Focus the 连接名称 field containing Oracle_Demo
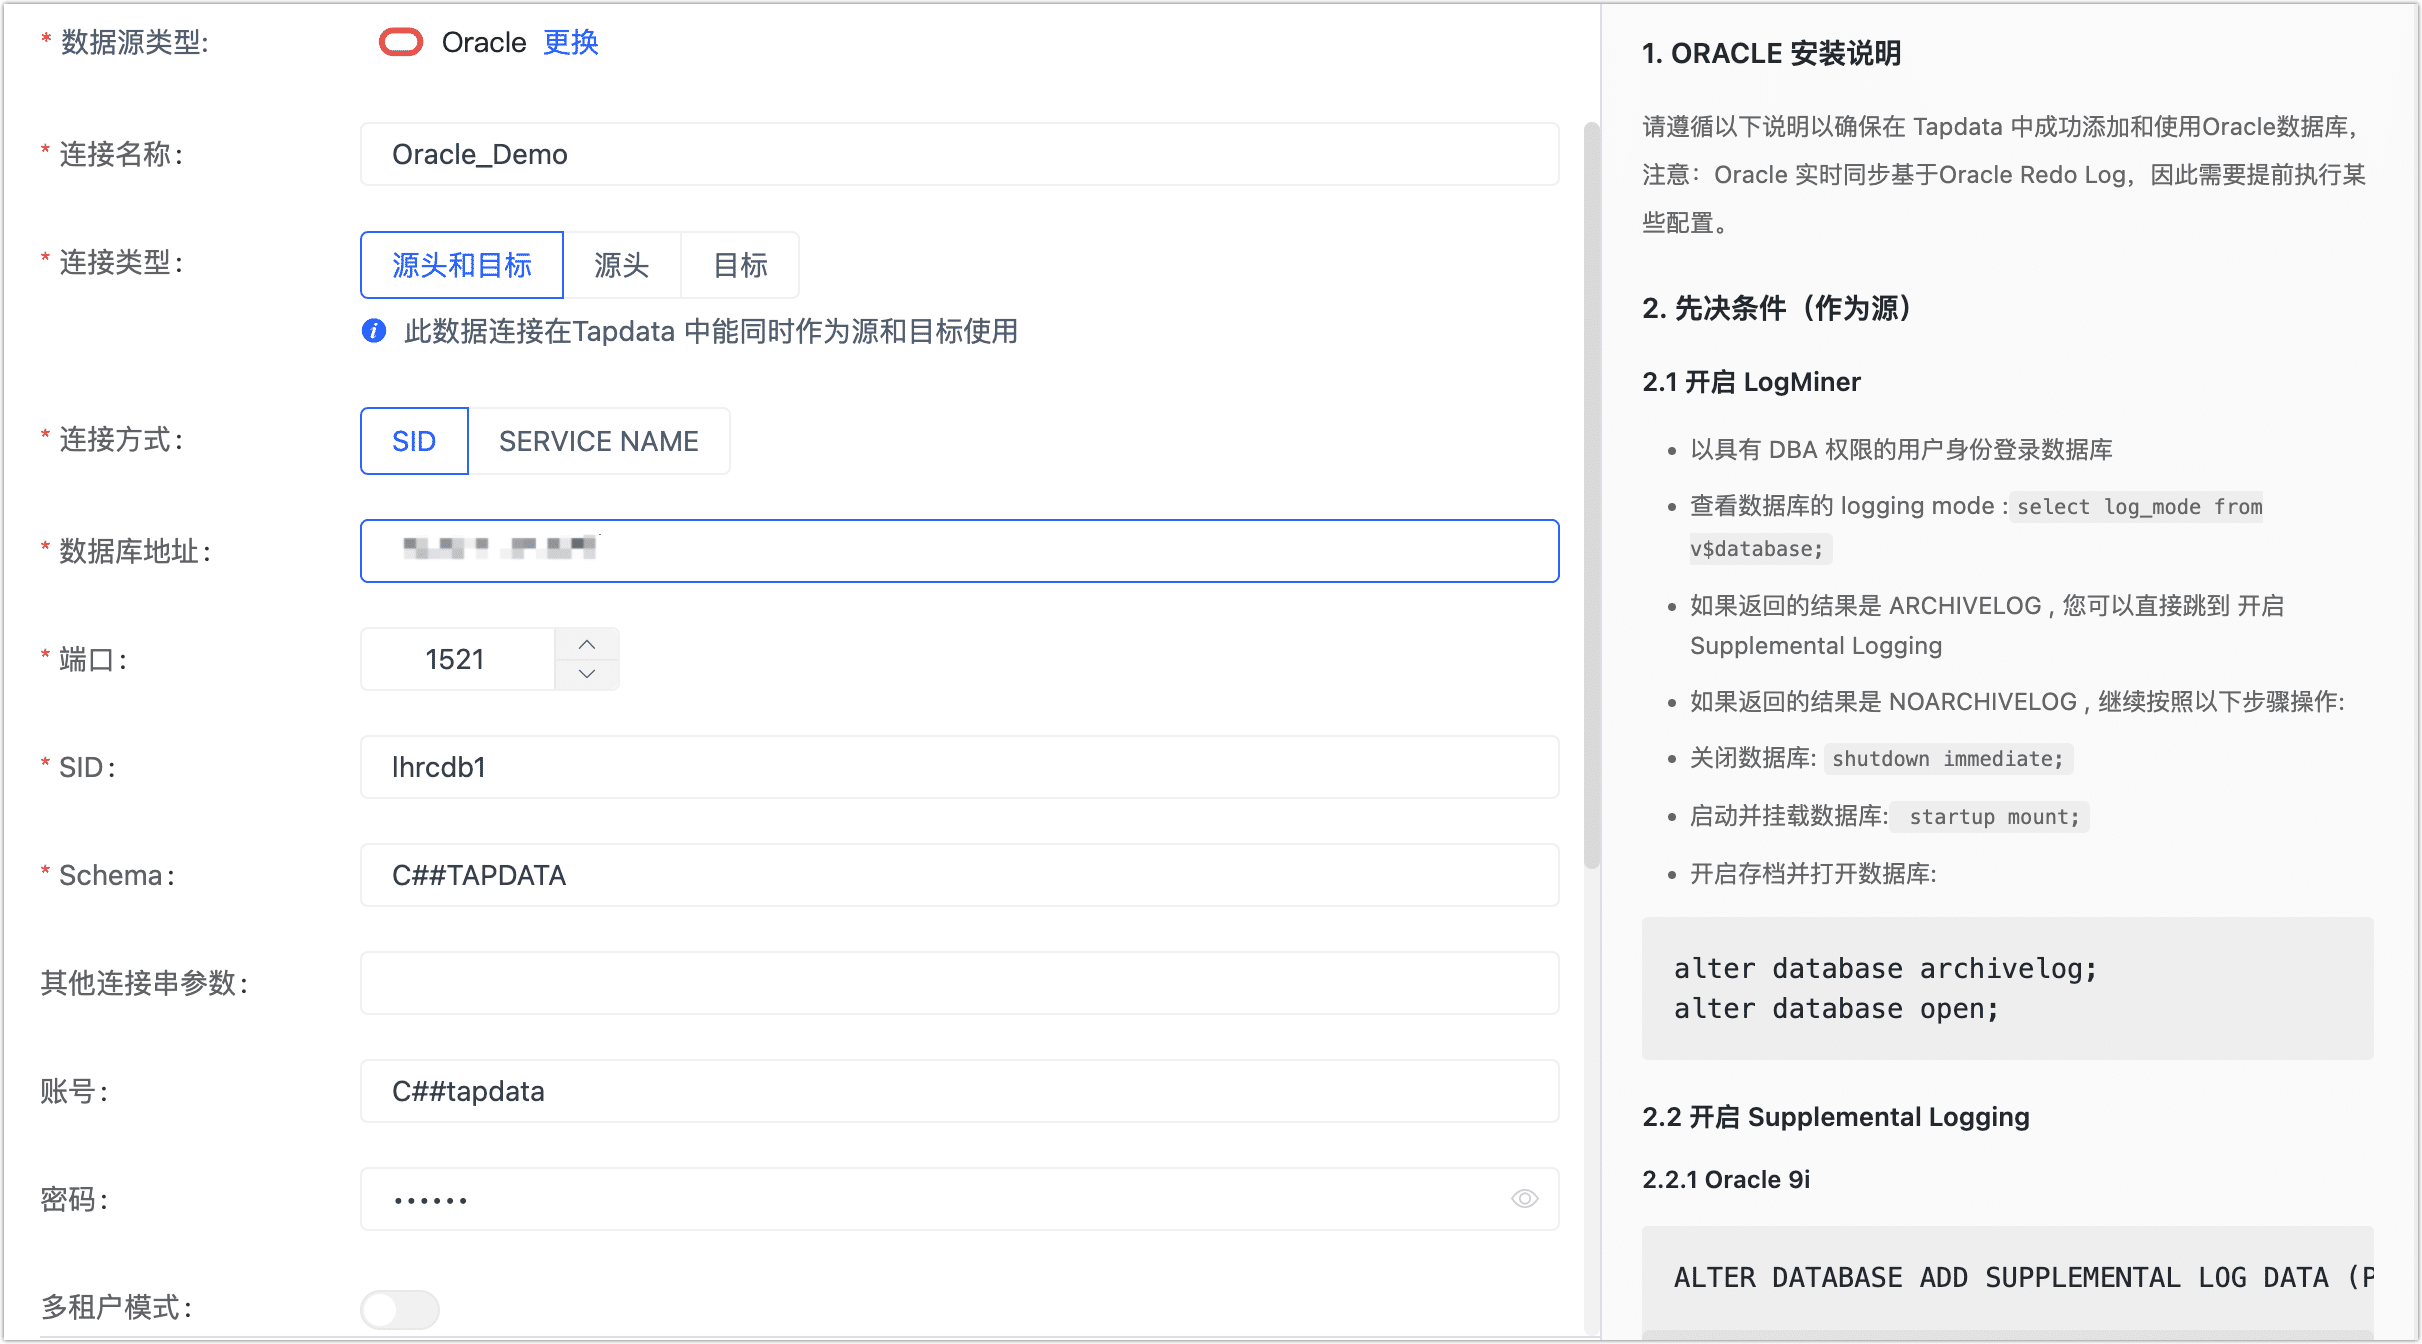Image resolution: width=2422 pixels, height=1344 pixels. (x=960, y=154)
